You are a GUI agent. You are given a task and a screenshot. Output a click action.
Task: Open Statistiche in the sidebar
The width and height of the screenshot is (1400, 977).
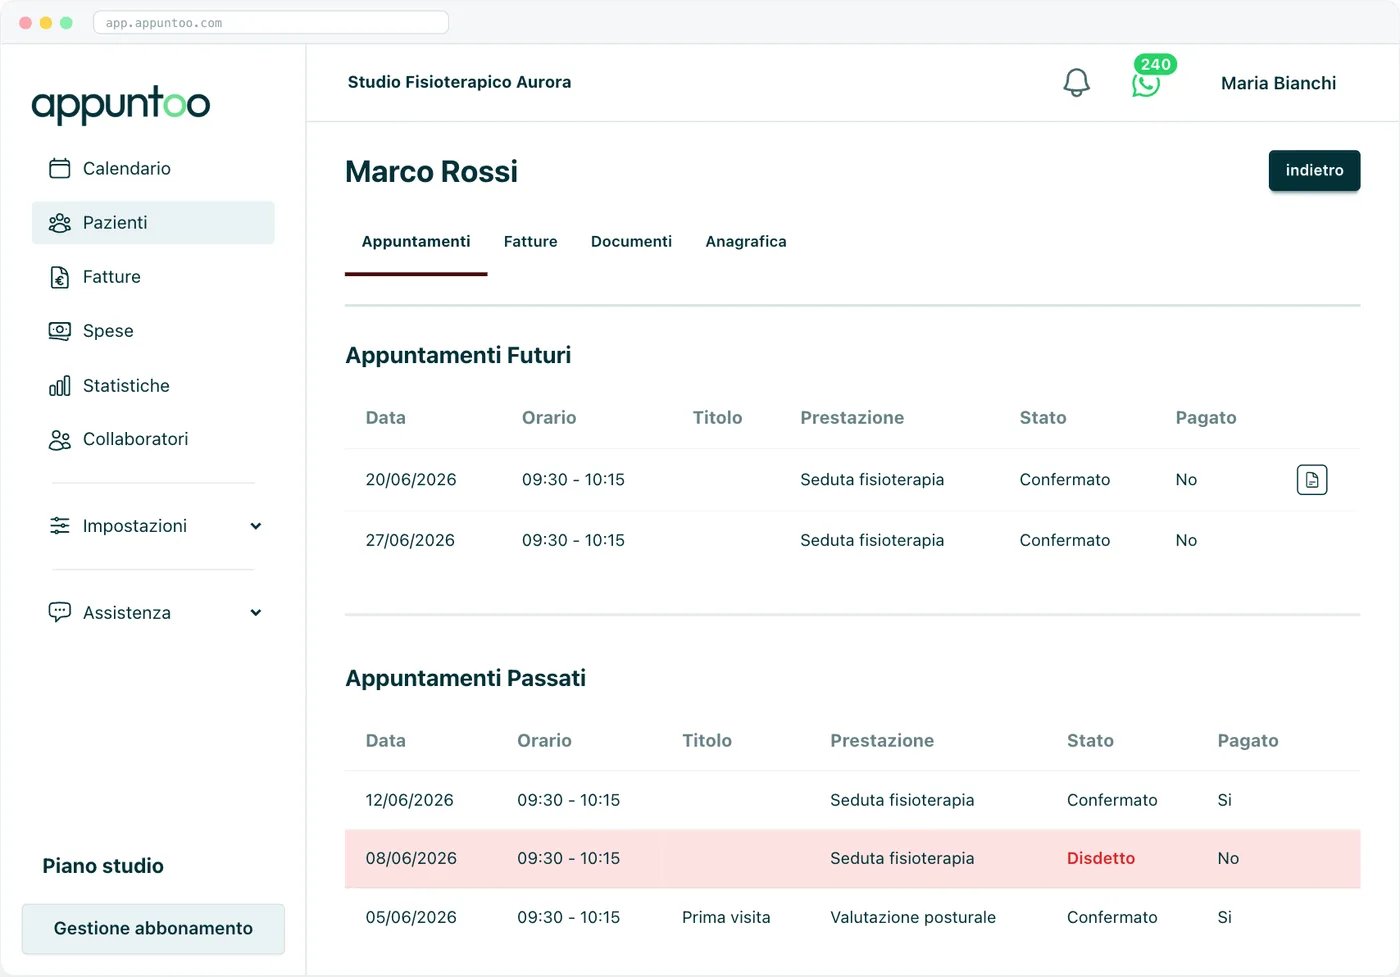click(x=153, y=386)
